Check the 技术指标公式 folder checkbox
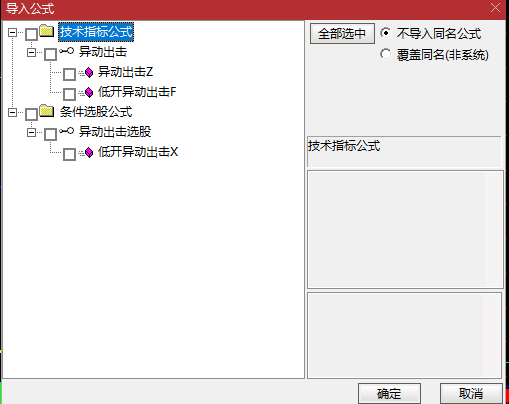509x404 pixels. (x=31, y=34)
